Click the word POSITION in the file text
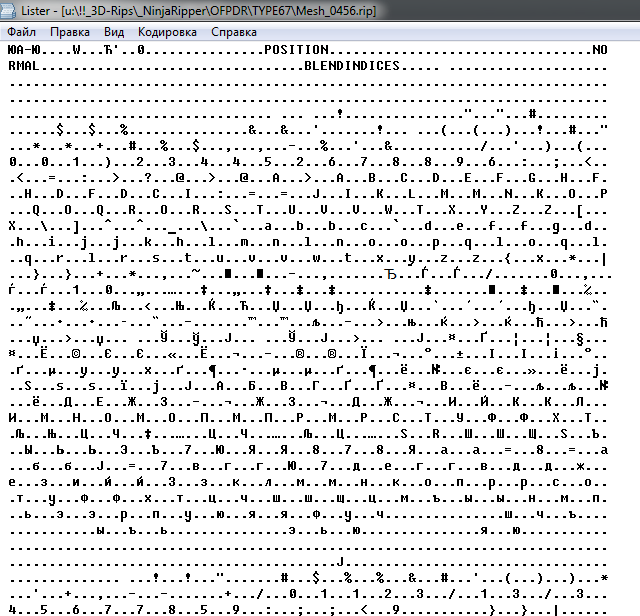The image size is (640, 616). (296, 50)
